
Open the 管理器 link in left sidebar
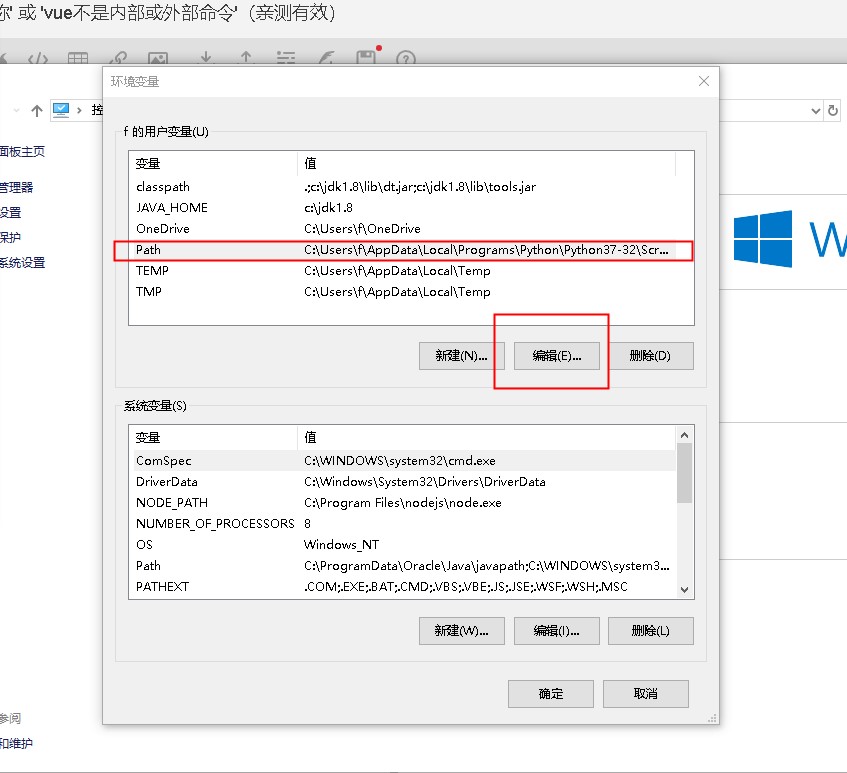tap(16, 187)
